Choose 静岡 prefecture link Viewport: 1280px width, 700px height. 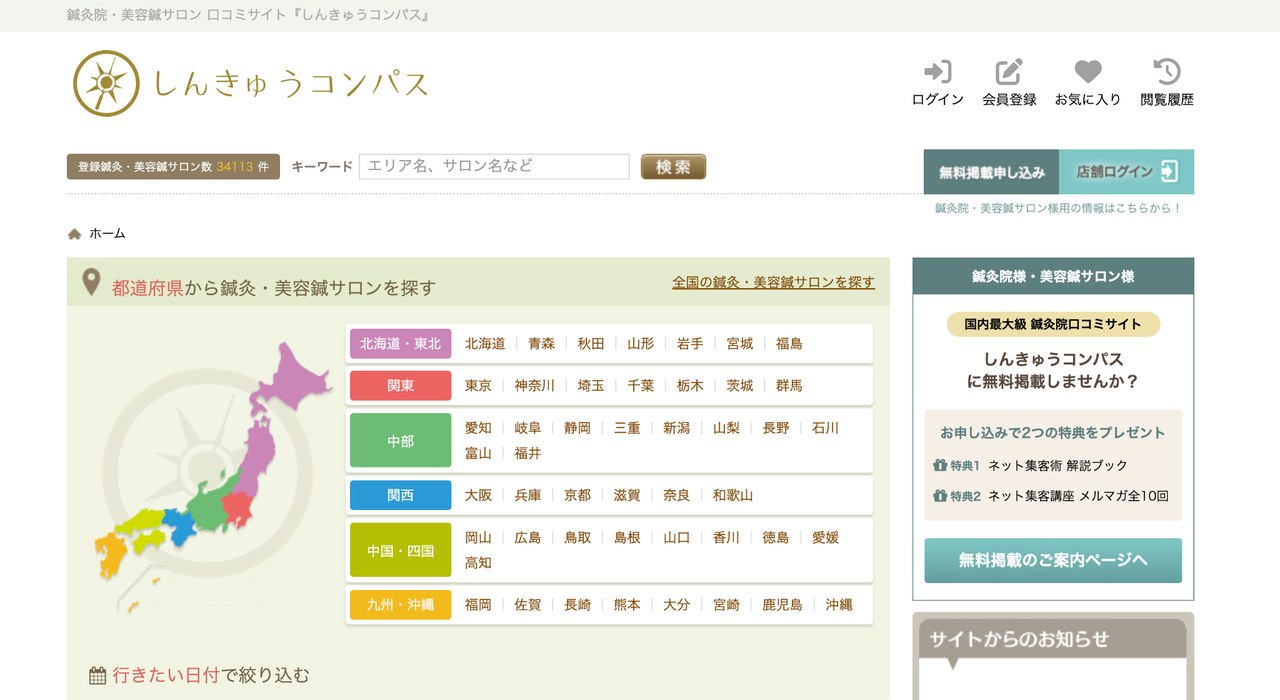click(578, 427)
